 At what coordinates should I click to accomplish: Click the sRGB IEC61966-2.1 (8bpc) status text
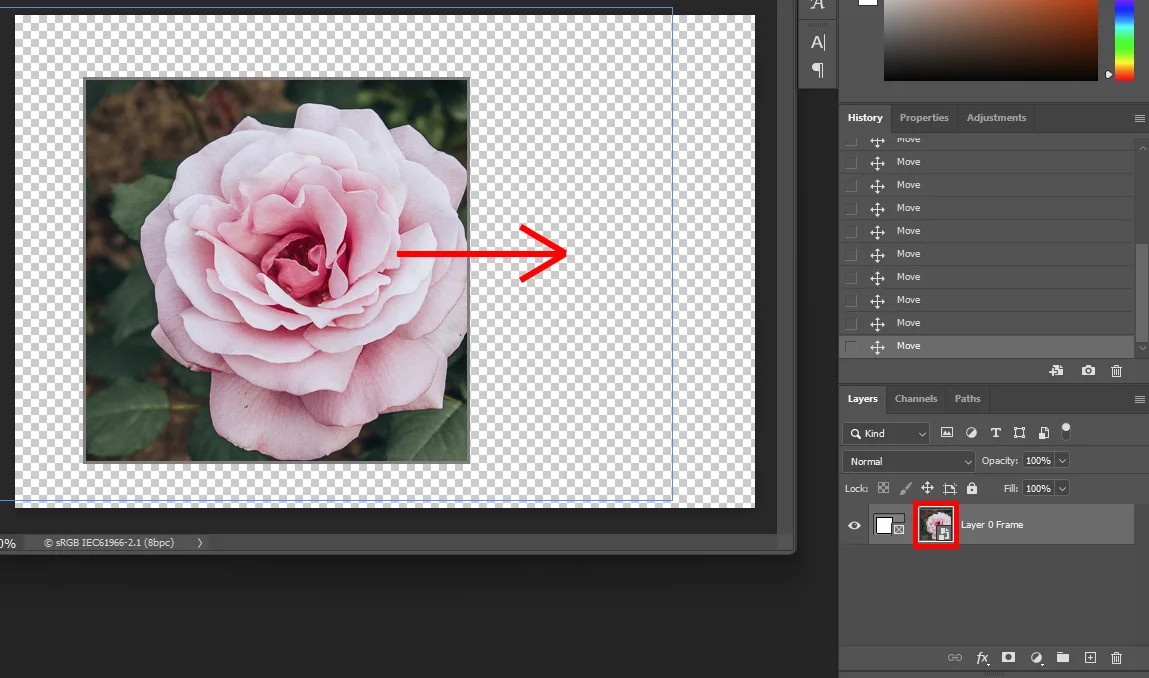(x=108, y=543)
